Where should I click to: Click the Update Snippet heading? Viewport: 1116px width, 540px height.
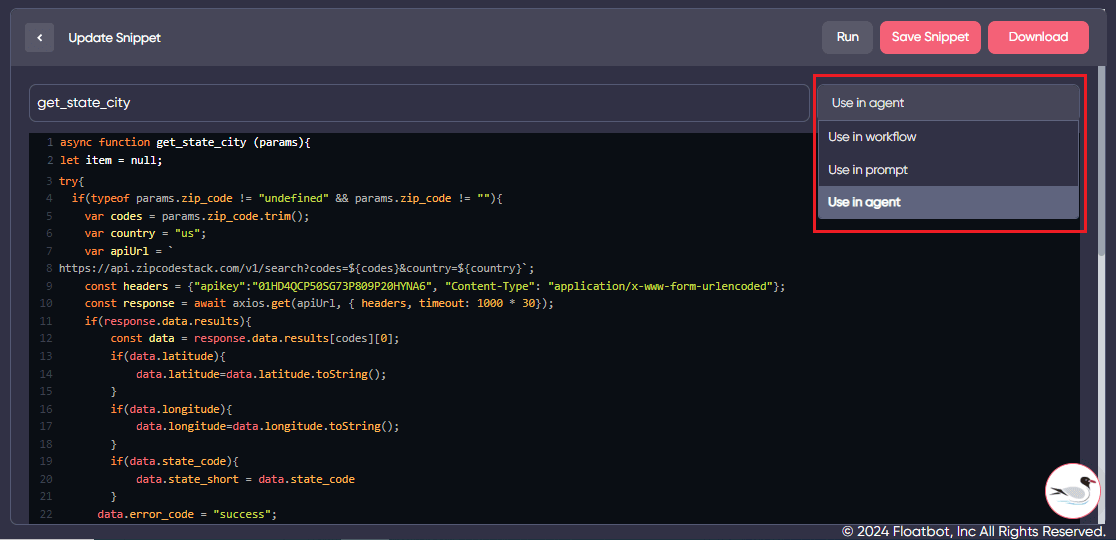(114, 38)
